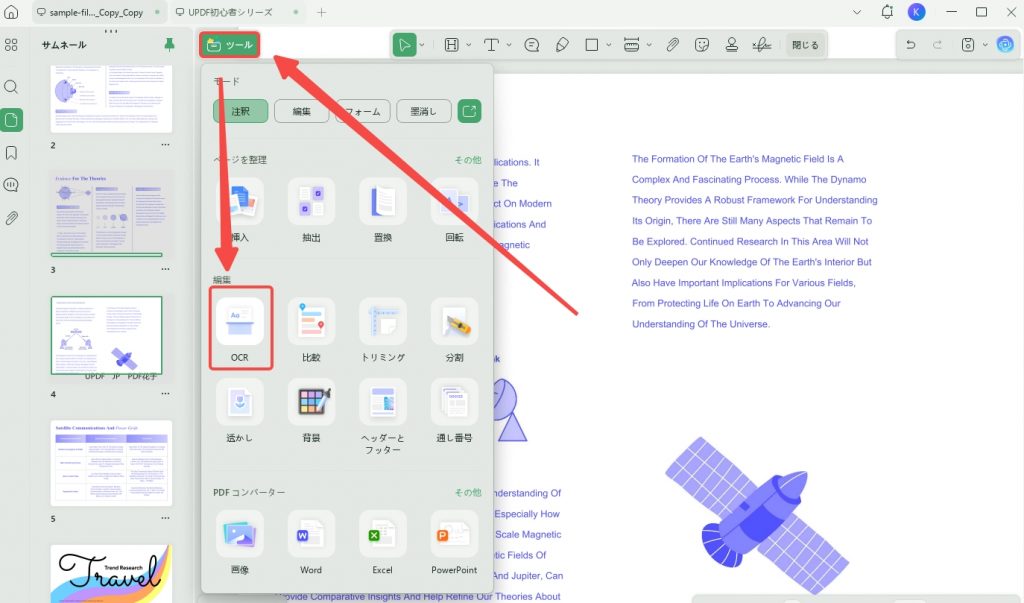Open the トリミング crop tool
Image resolution: width=1024 pixels, height=603 pixels.
383,330
